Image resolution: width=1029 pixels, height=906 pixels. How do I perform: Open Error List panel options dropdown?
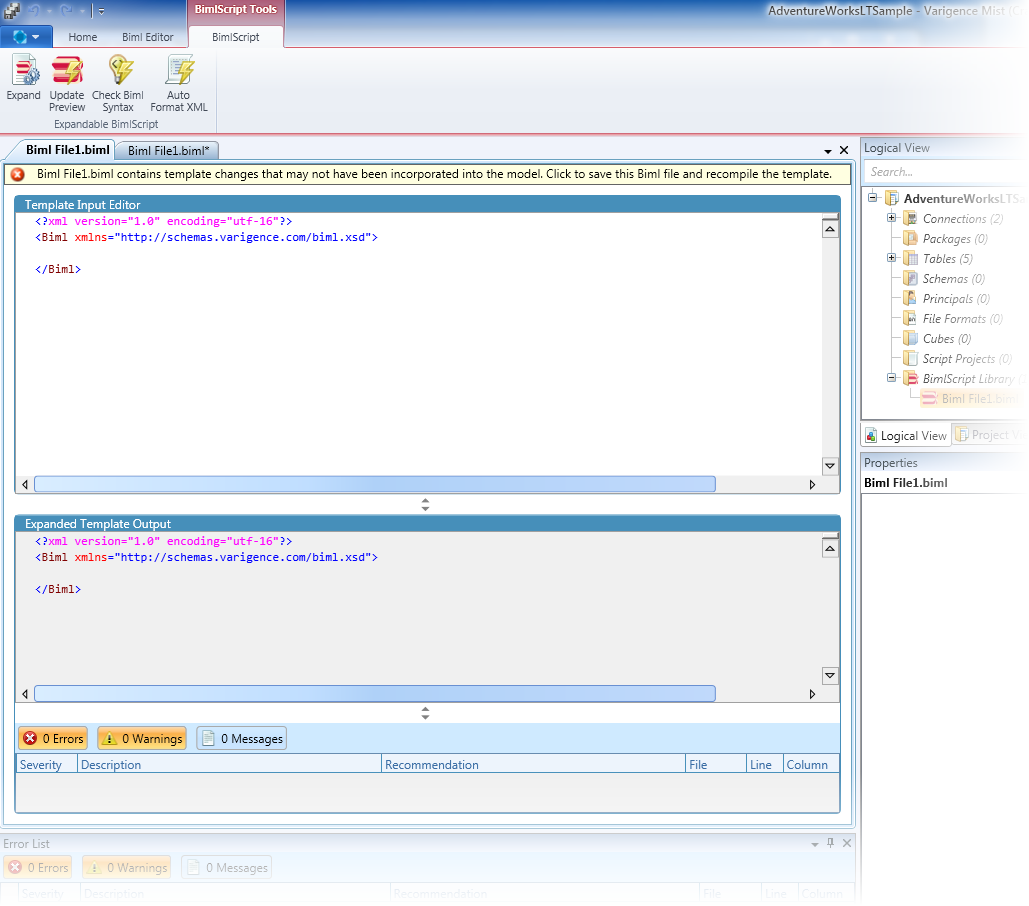815,844
